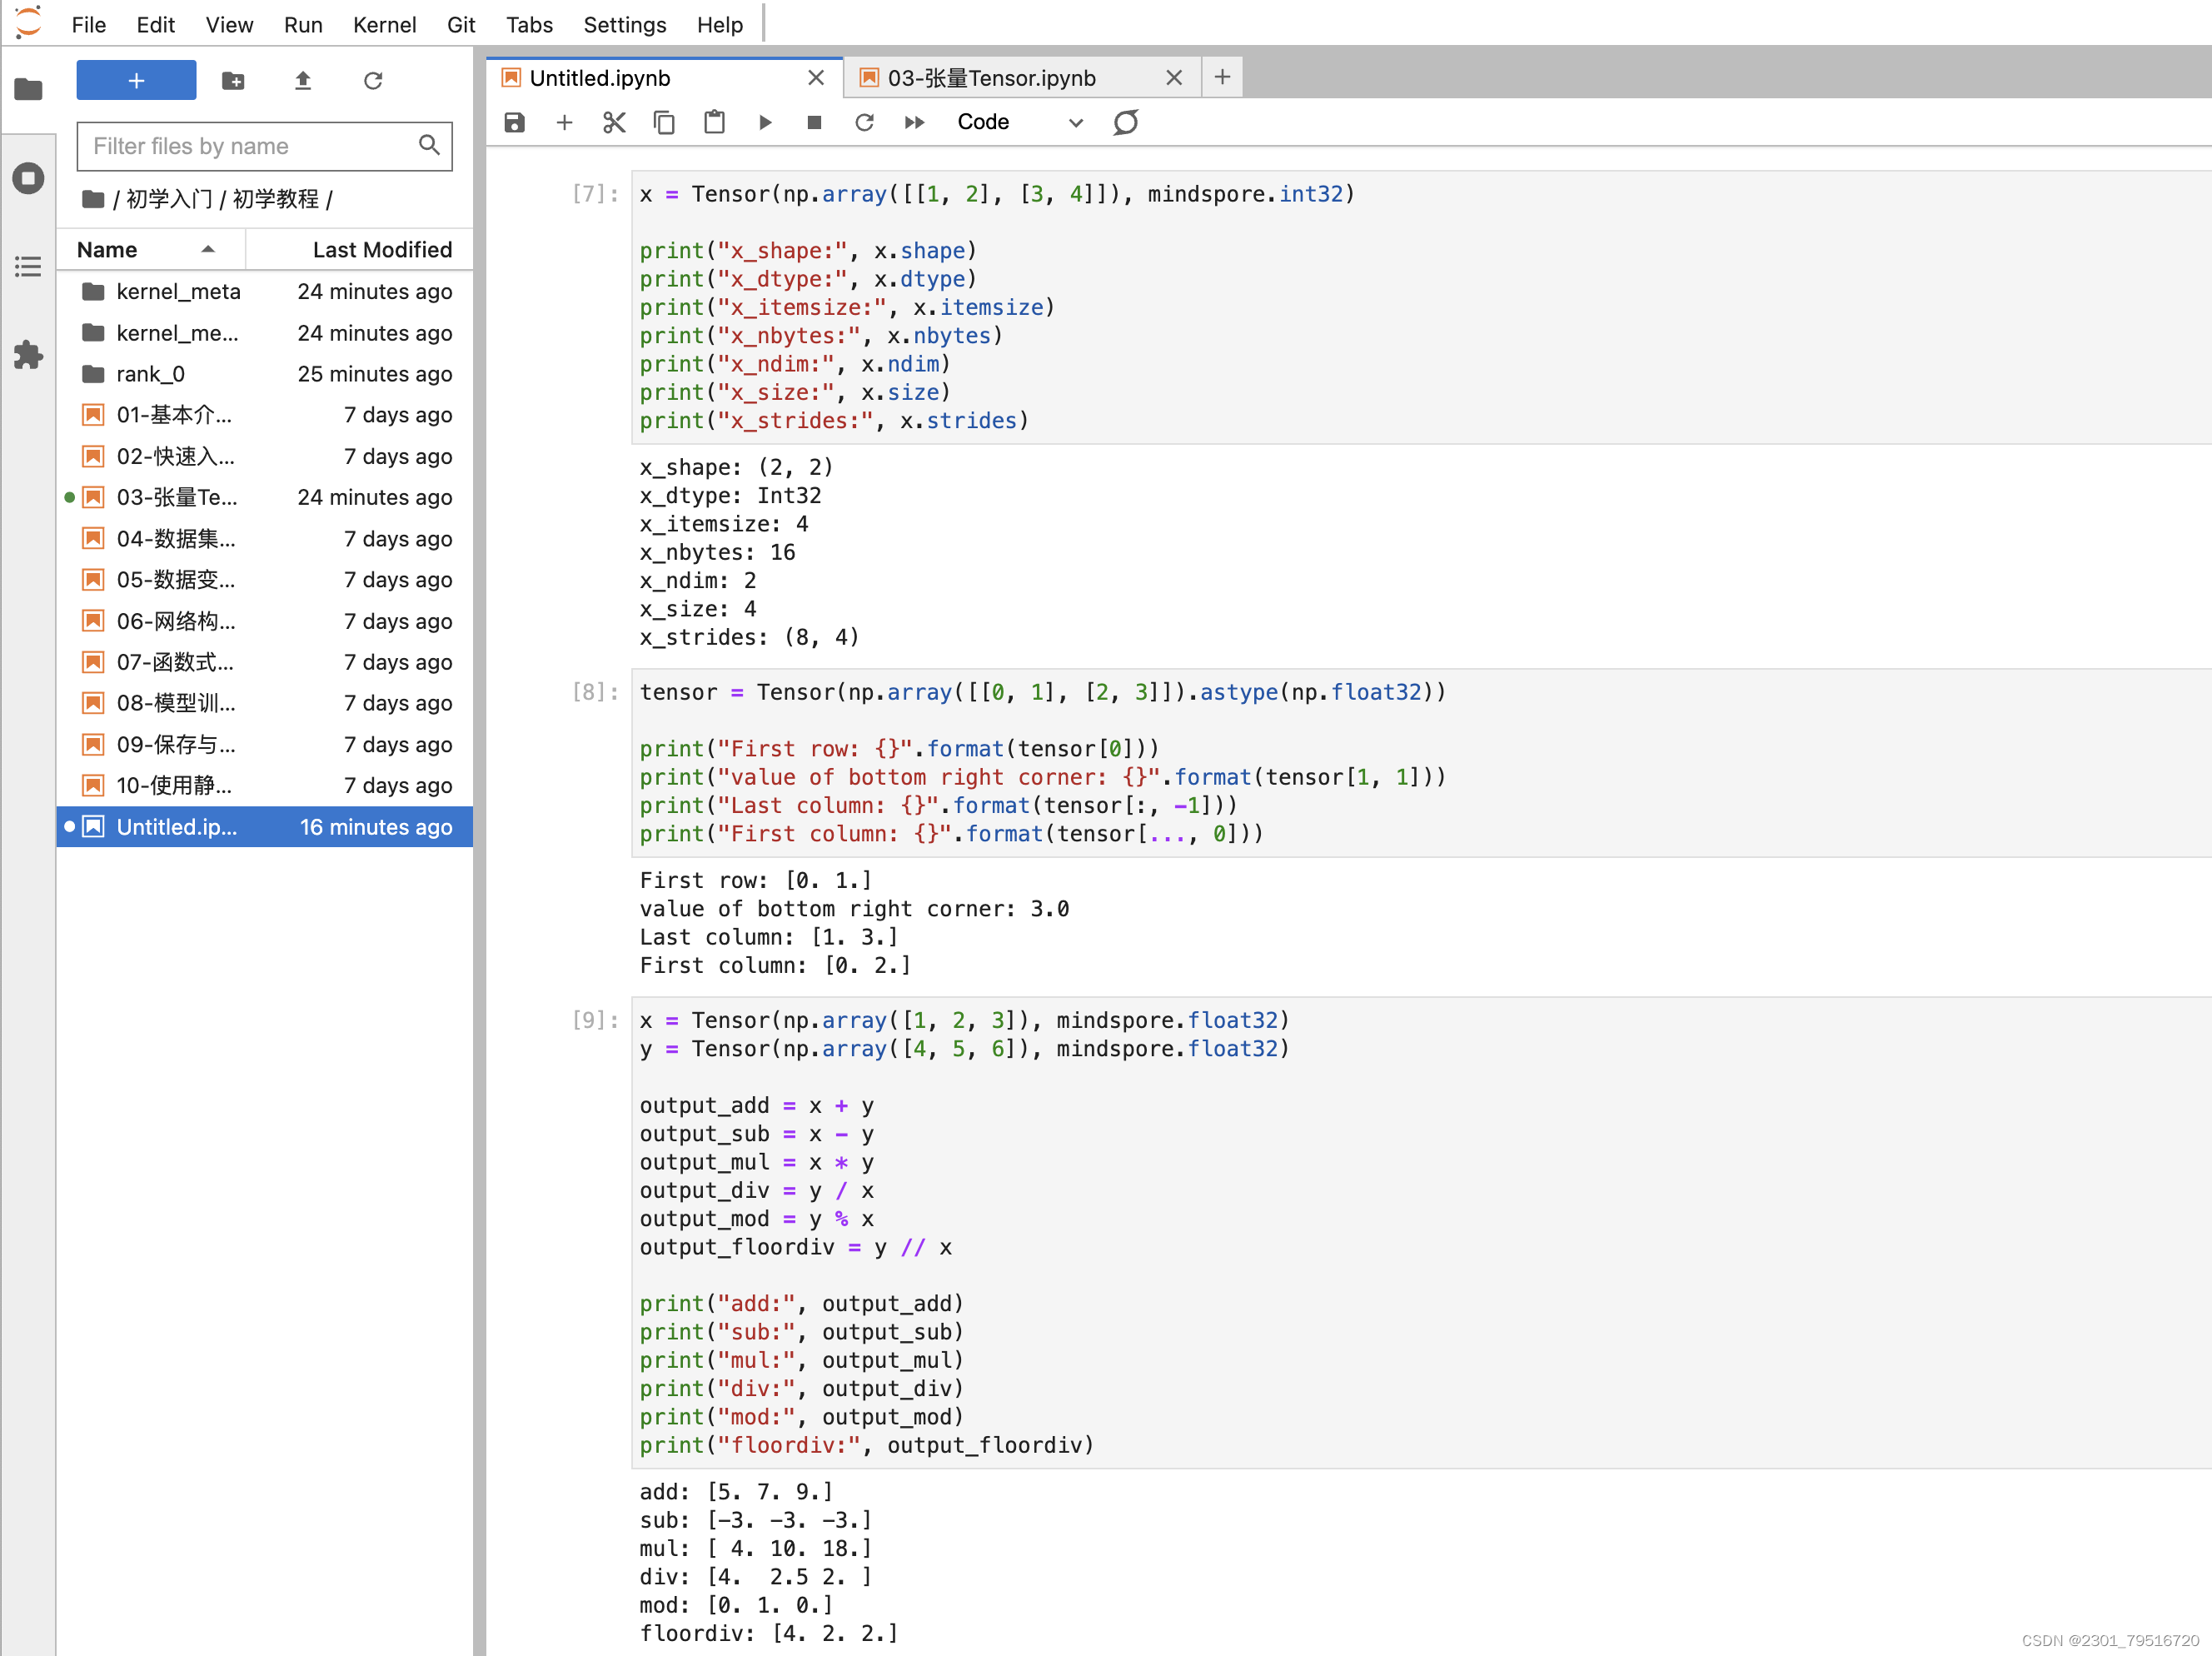Open the Code cell type dropdown
This screenshot has height=1656, width=2212.
[x=1018, y=122]
